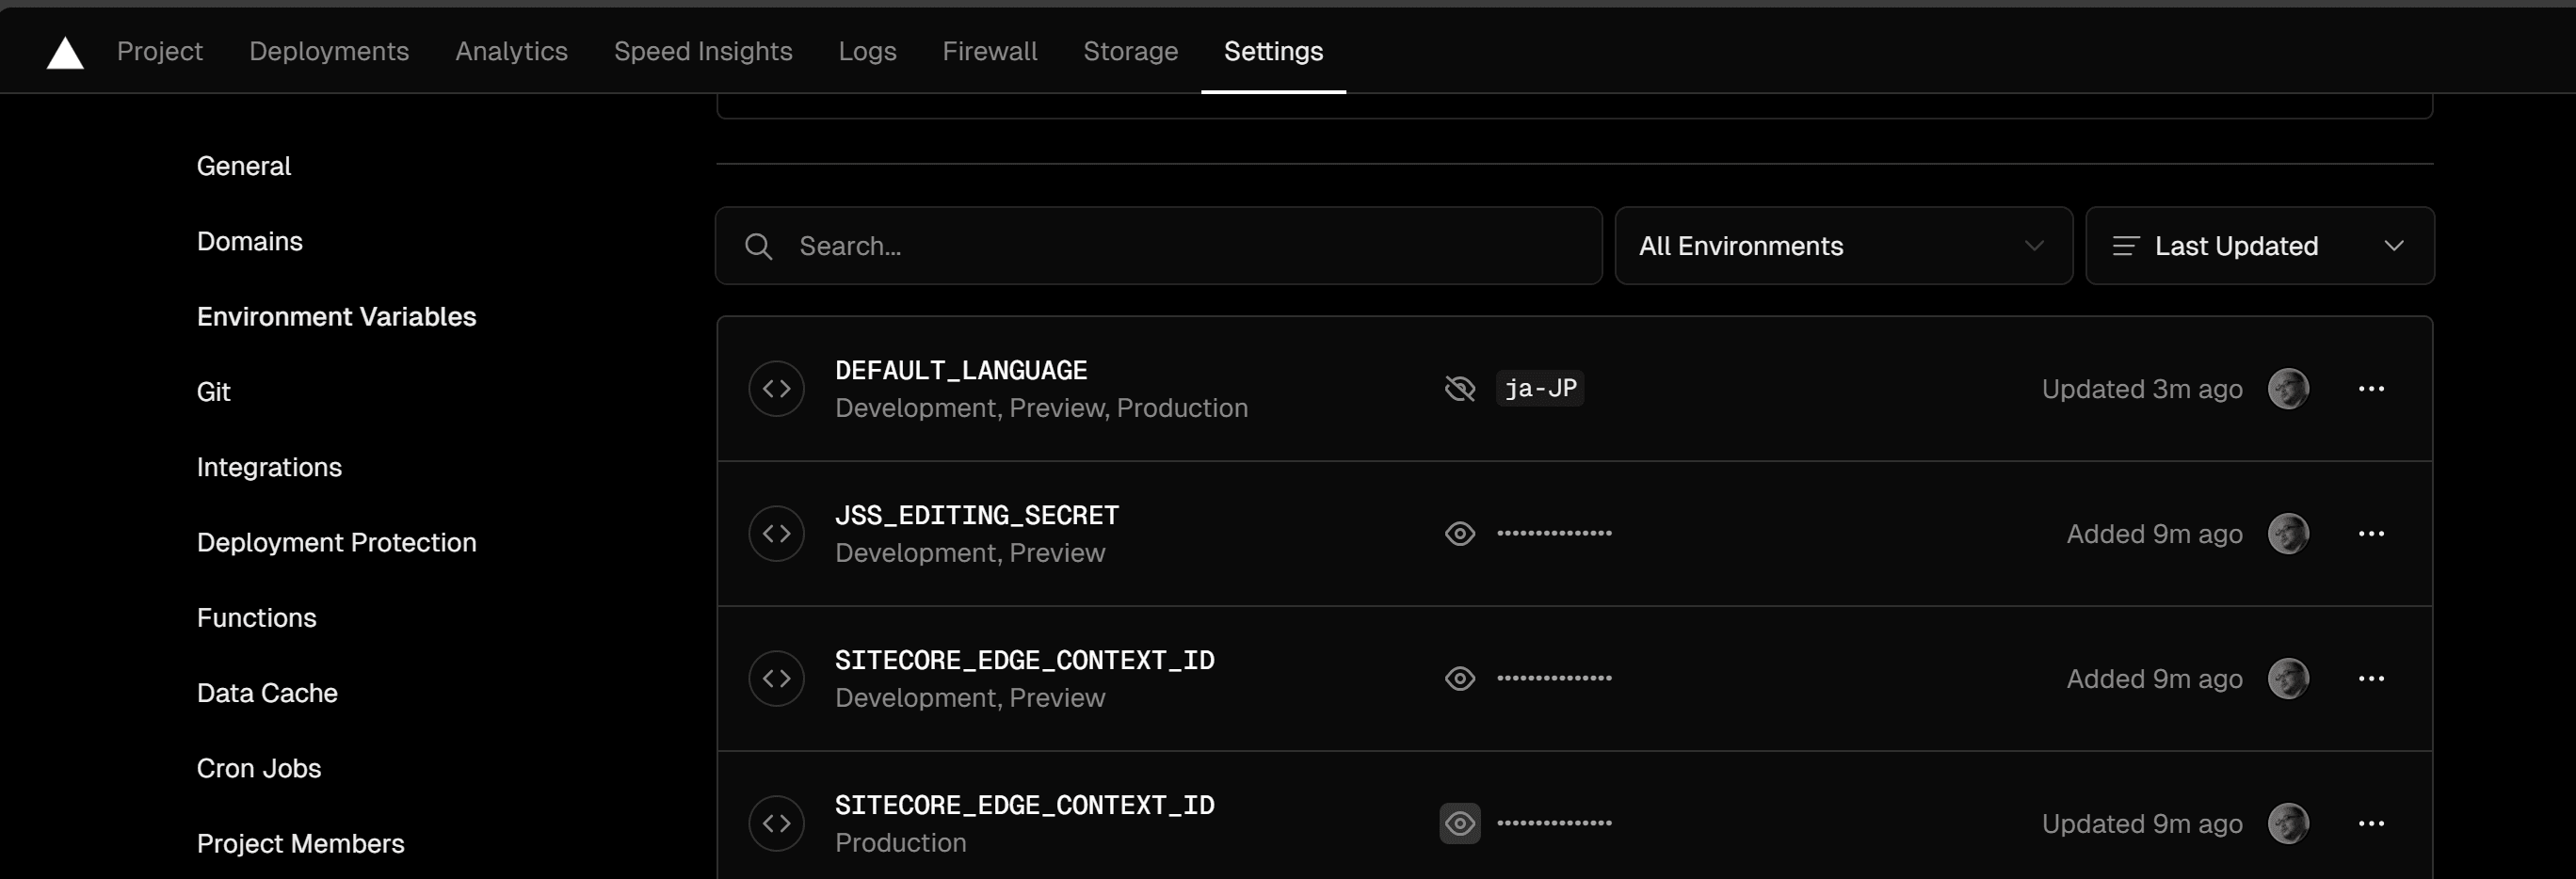Viewport: 2576px width, 879px height.
Task: Click the magnifier icon in the search box
Action: 758,247
